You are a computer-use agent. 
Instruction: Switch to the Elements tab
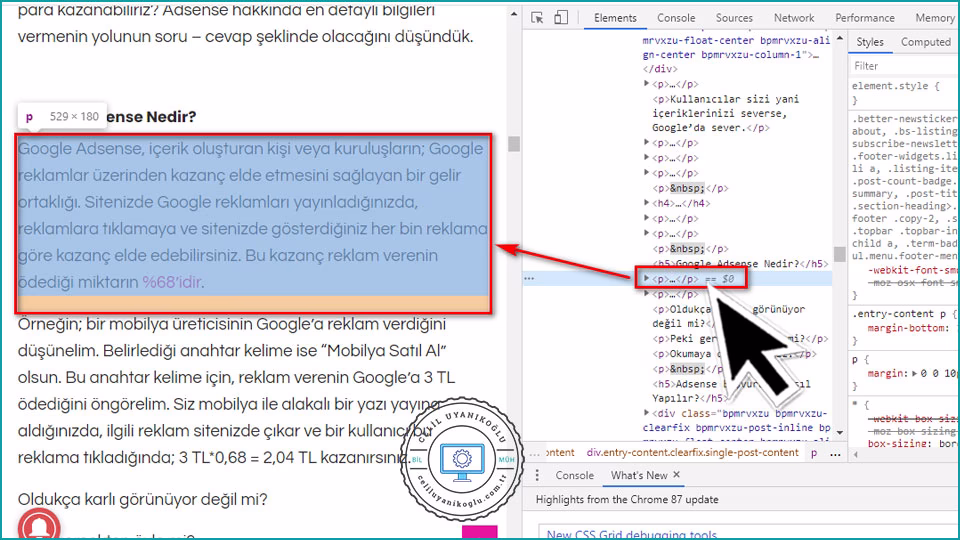615,18
